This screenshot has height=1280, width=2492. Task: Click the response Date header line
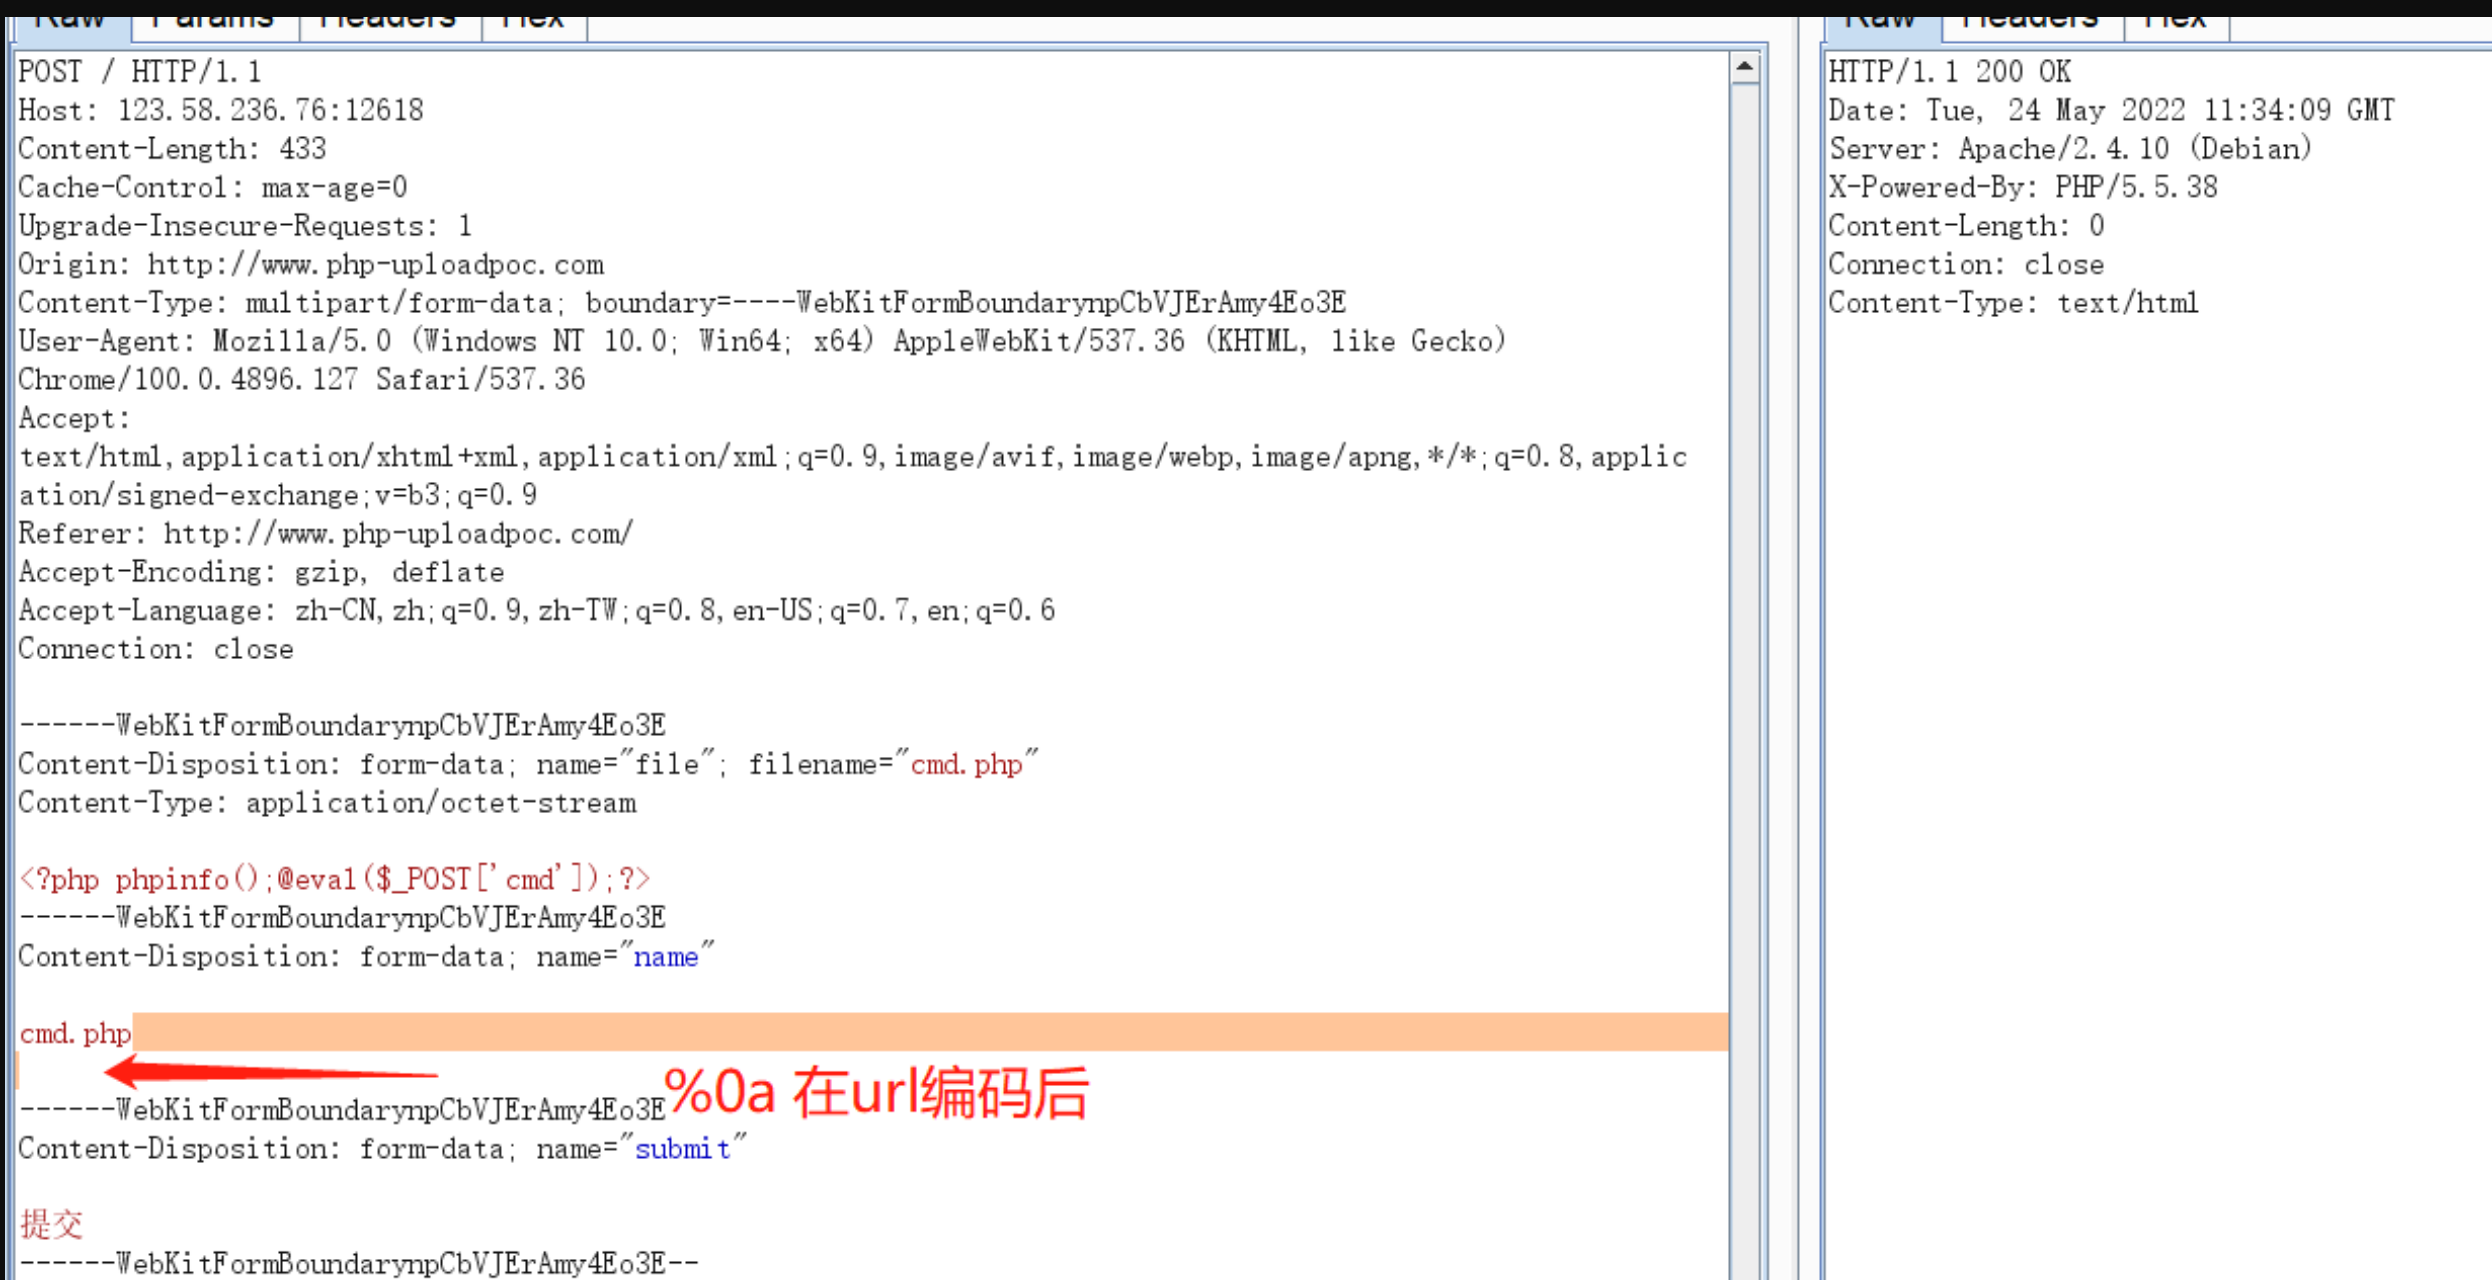point(2112,110)
